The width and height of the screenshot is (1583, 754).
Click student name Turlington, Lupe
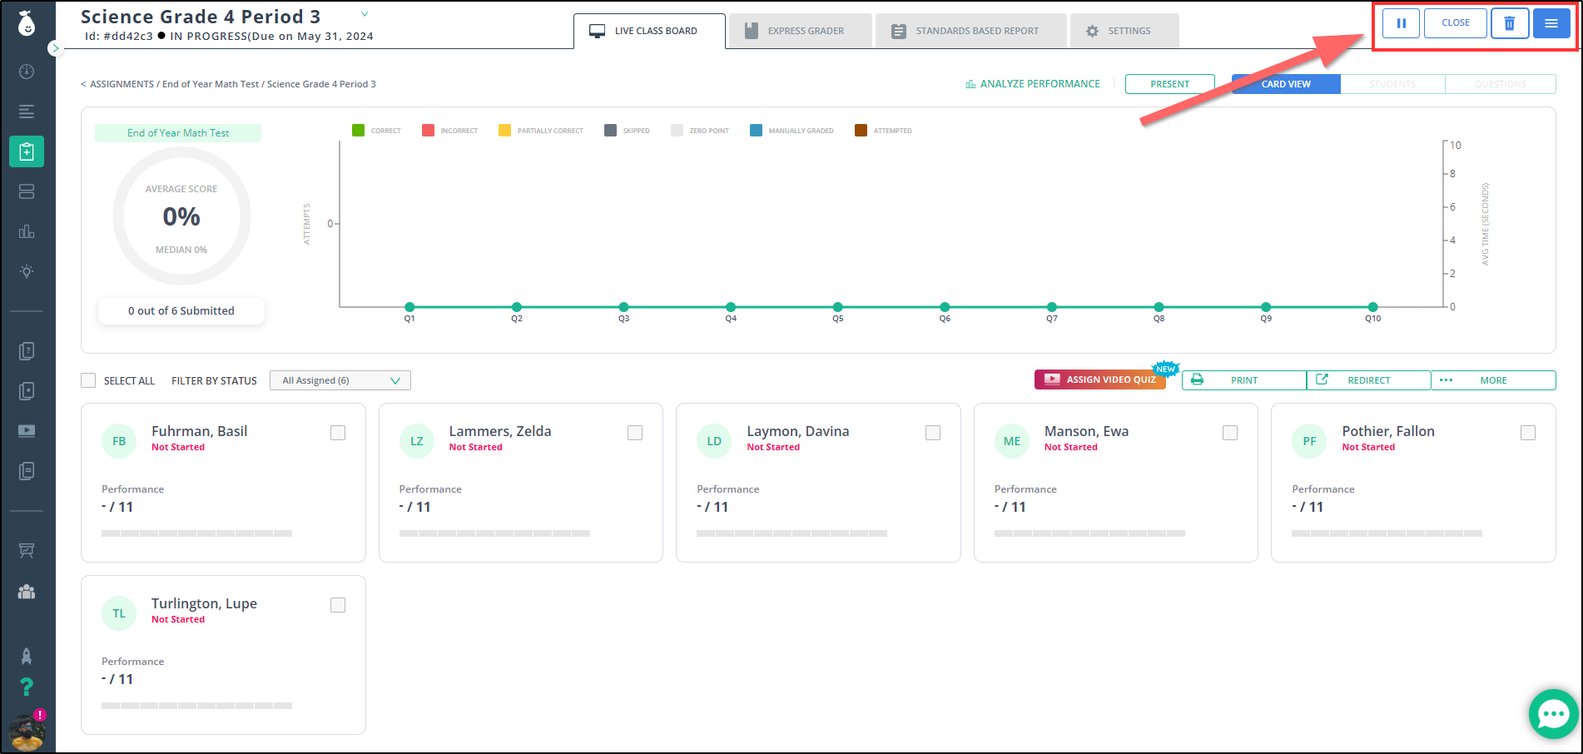coord(204,603)
